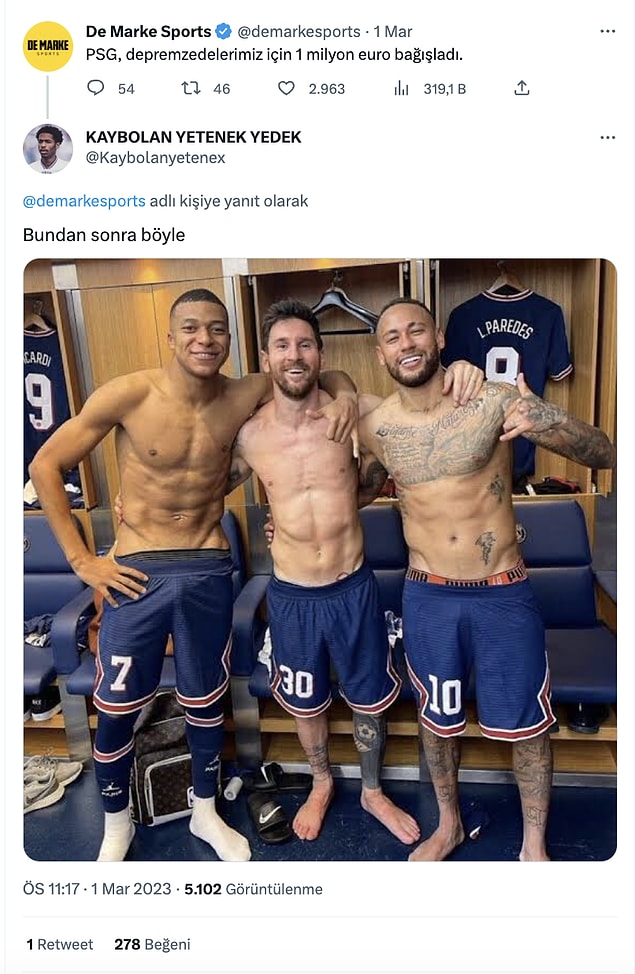Image resolution: width=635 pixels, height=974 pixels.
Task: Click the 1 Mar 2023 timestamp below the photo
Action: tap(131, 889)
